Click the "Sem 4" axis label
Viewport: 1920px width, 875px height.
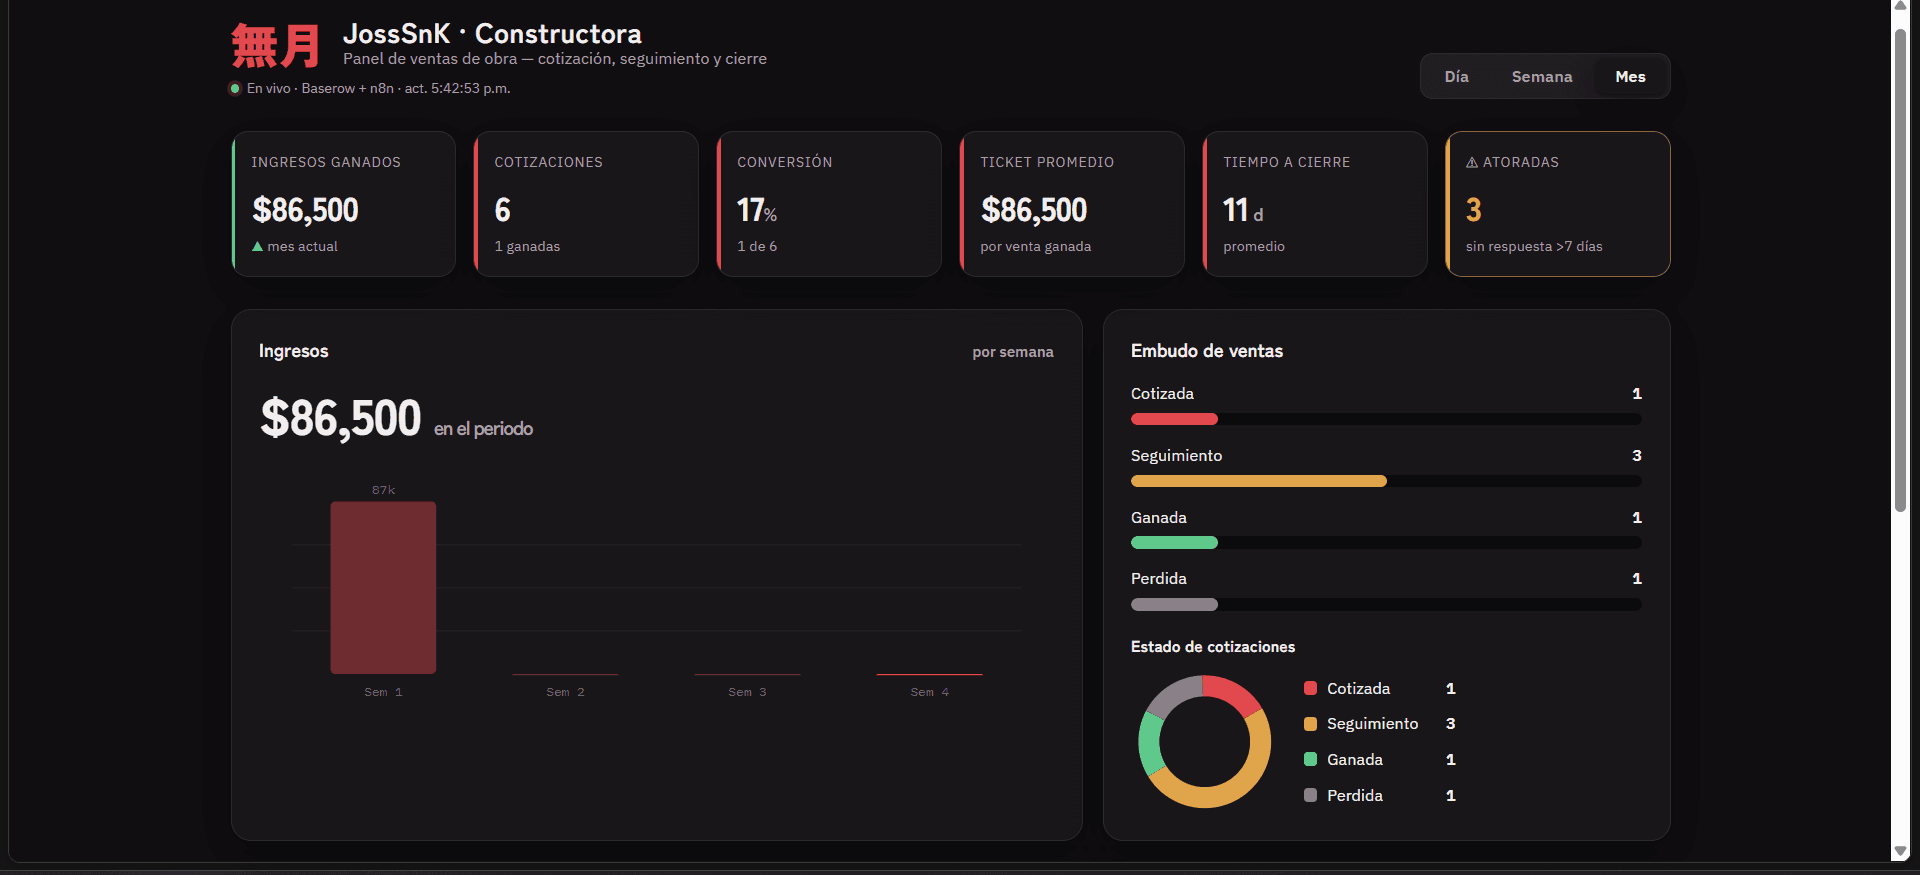point(929,692)
